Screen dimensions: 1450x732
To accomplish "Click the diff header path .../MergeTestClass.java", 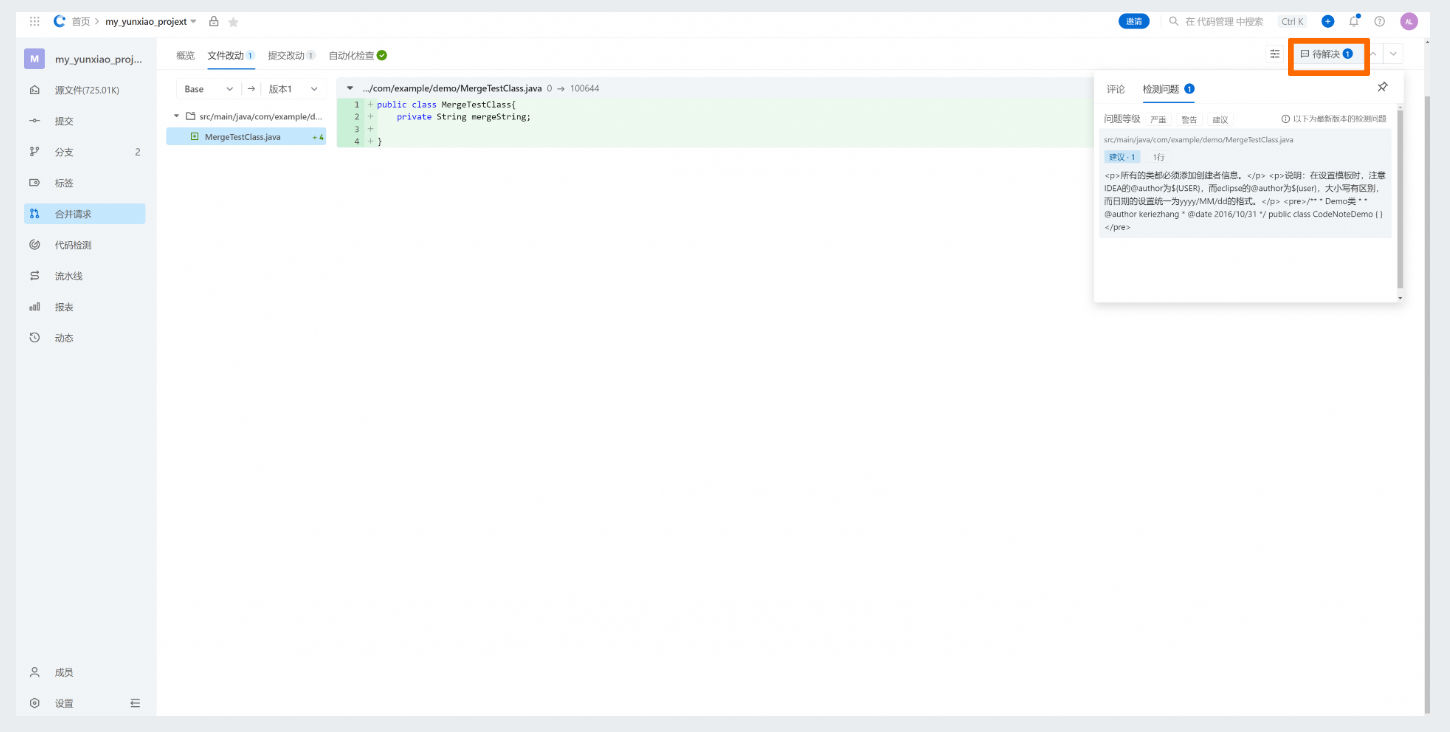I will [452, 88].
